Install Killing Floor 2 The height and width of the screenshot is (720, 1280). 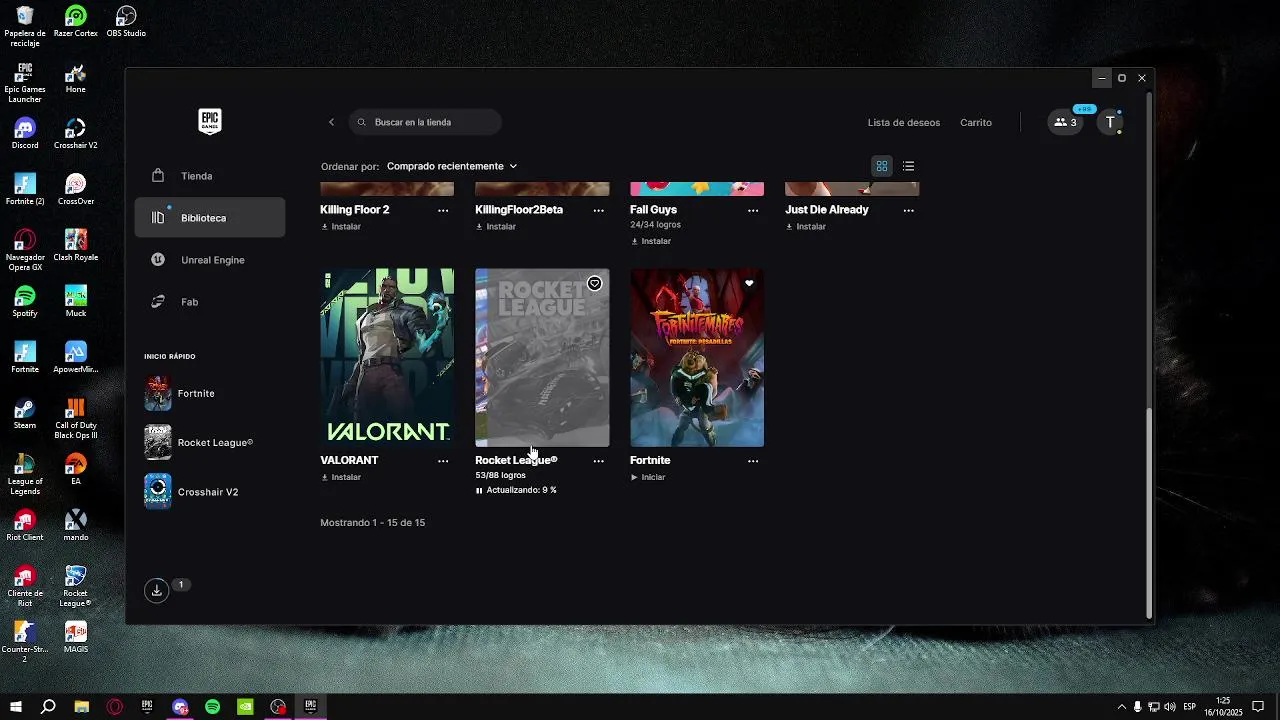(x=341, y=227)
